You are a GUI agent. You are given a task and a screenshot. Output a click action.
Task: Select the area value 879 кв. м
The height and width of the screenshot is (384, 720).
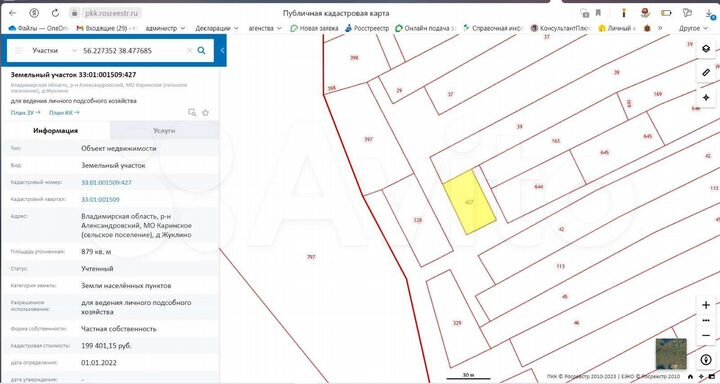pos(96,252)
